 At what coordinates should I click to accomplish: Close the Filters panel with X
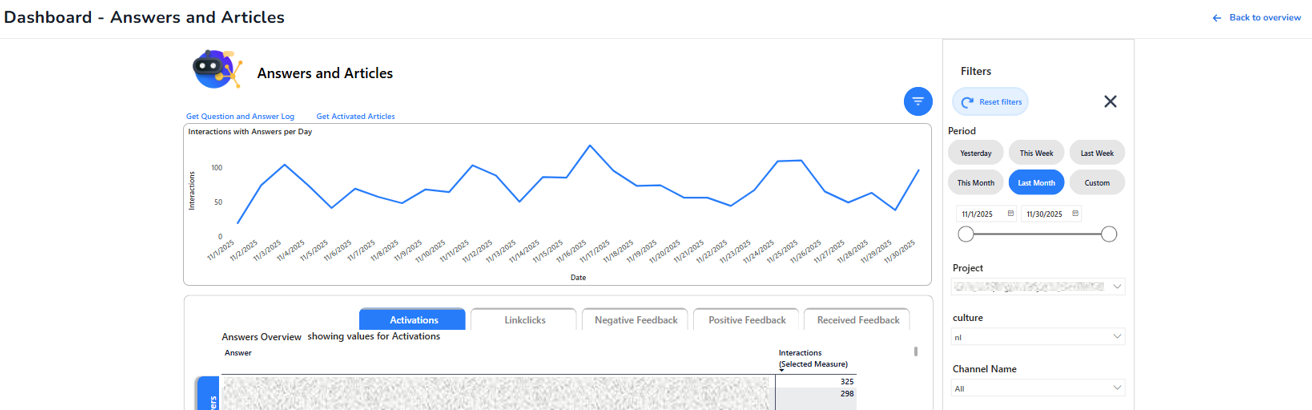point(1110,101)
